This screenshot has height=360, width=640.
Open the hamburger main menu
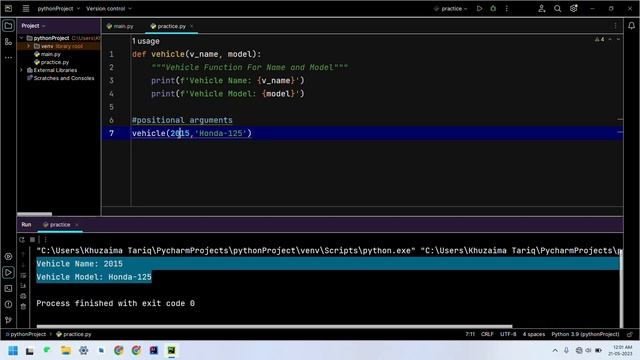pos(26,8)
